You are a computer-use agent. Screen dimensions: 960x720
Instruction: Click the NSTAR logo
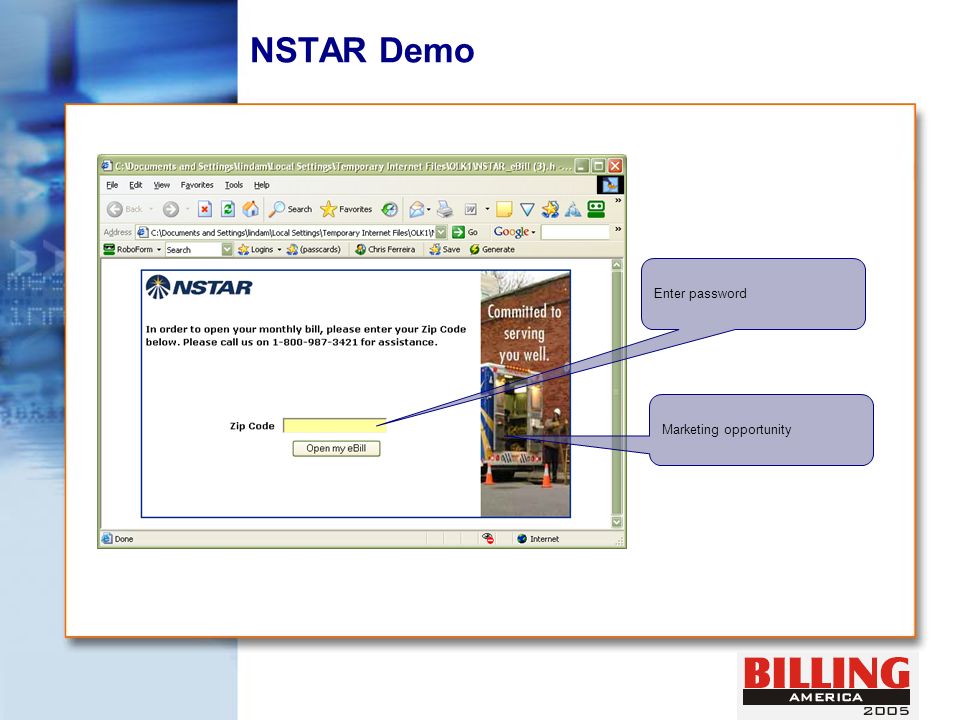pyautogui.click(x=199, y=287)
